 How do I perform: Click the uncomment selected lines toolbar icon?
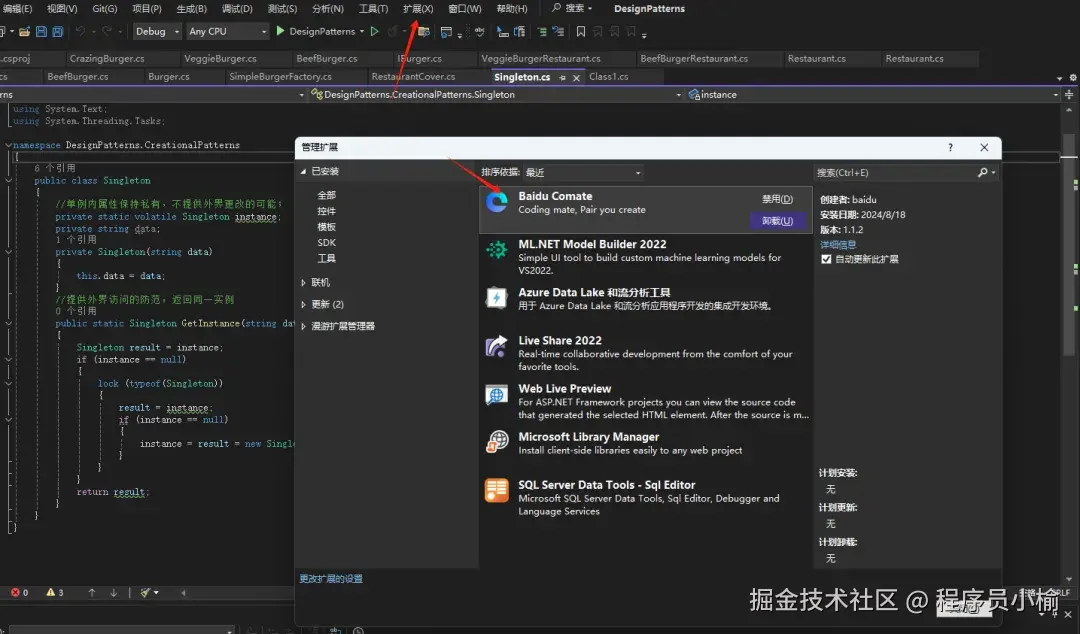(x=558, y=32)
